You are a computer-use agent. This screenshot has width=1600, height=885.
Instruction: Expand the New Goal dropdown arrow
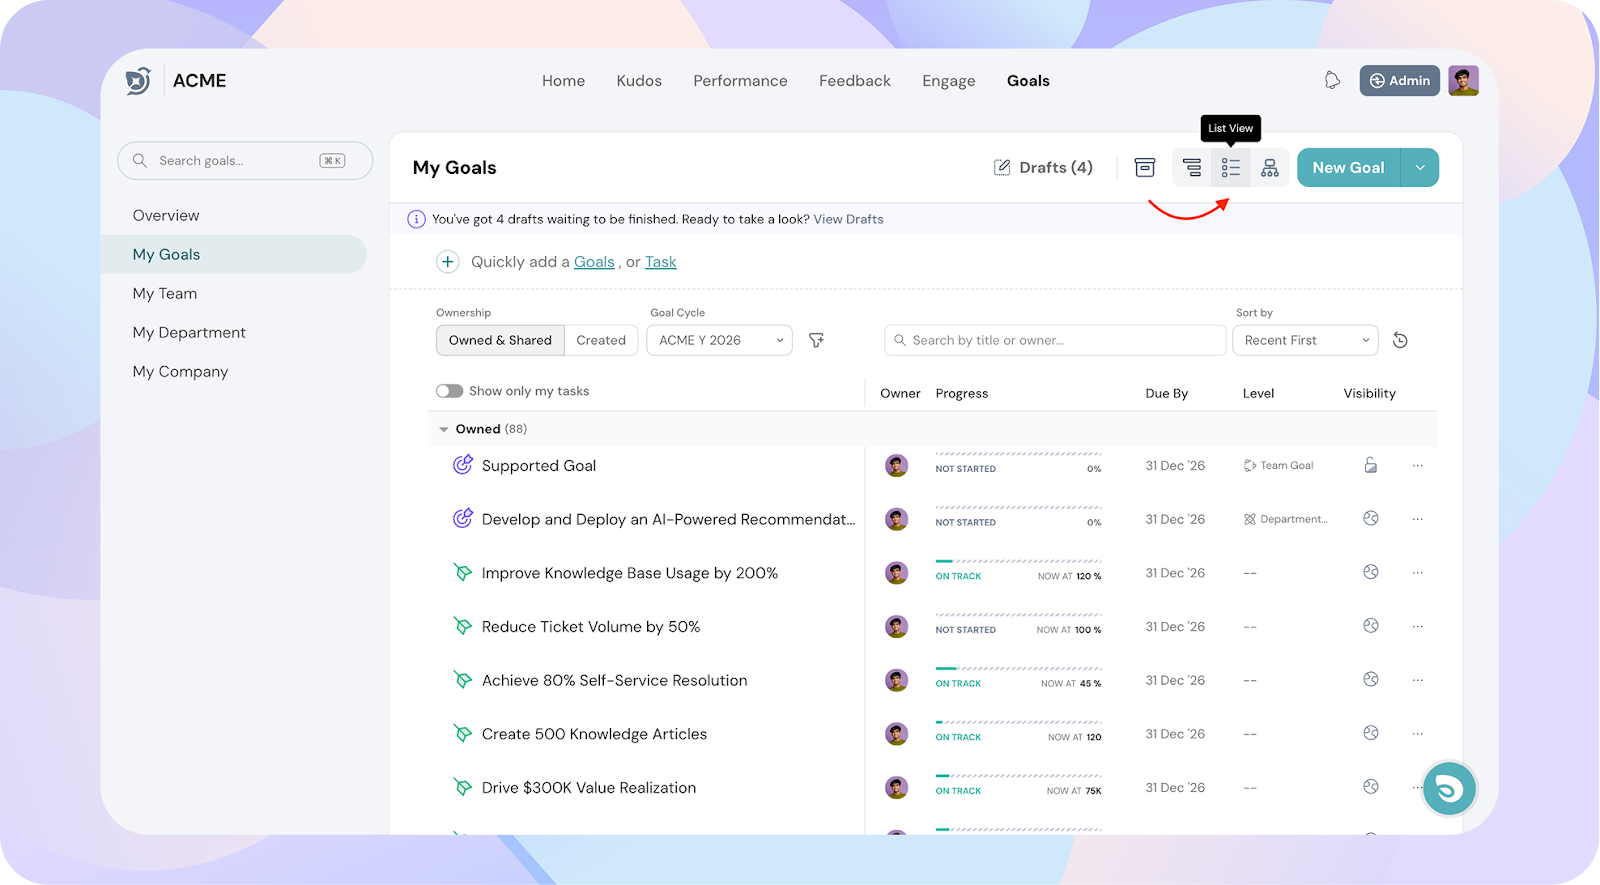coord(1420,168)
